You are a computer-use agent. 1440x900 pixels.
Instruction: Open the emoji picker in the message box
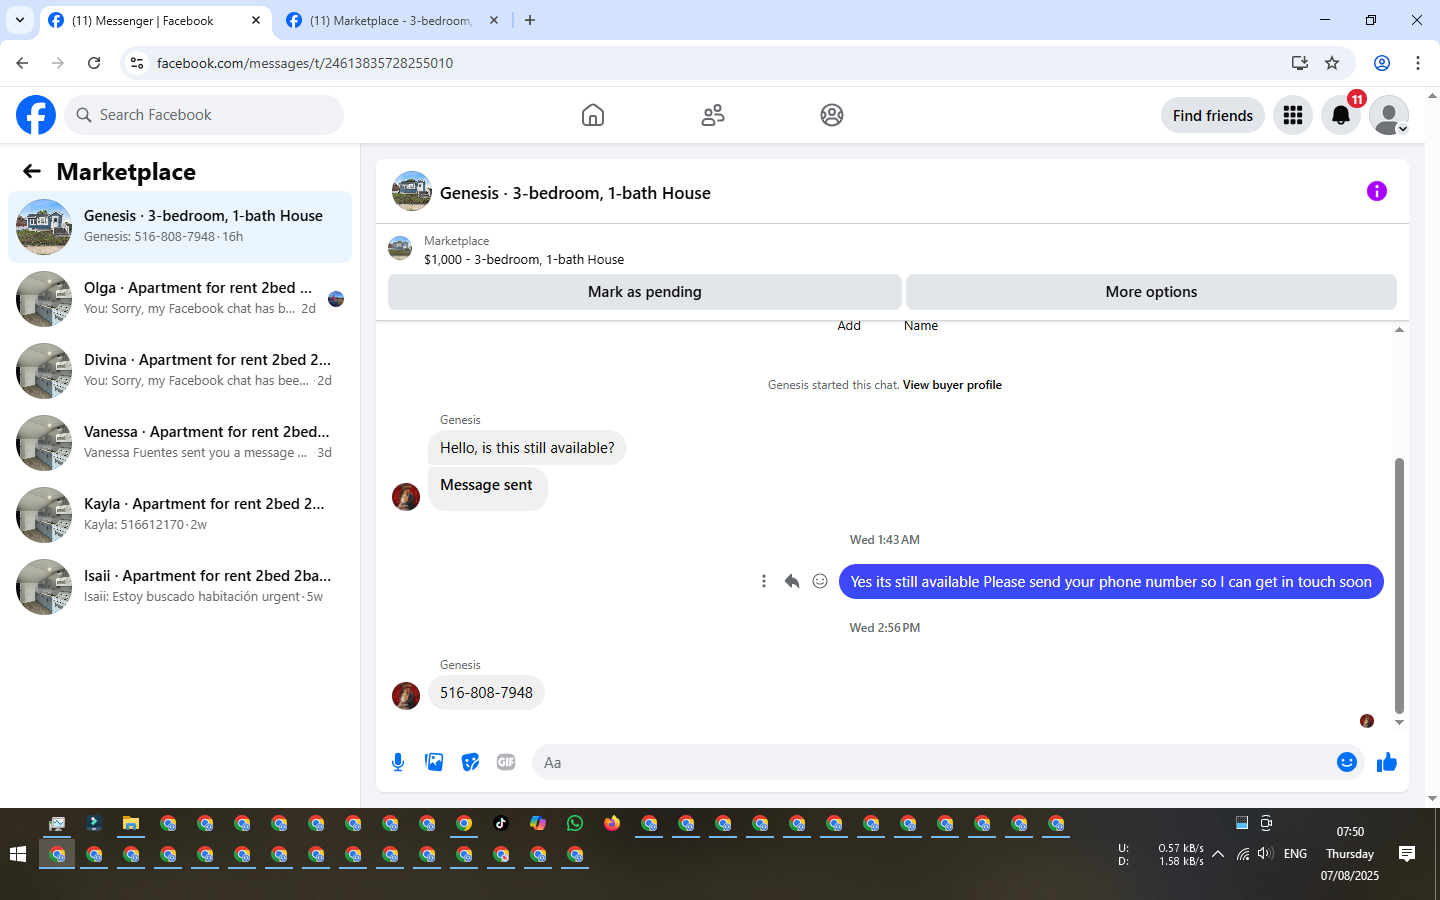(1347, 762)
